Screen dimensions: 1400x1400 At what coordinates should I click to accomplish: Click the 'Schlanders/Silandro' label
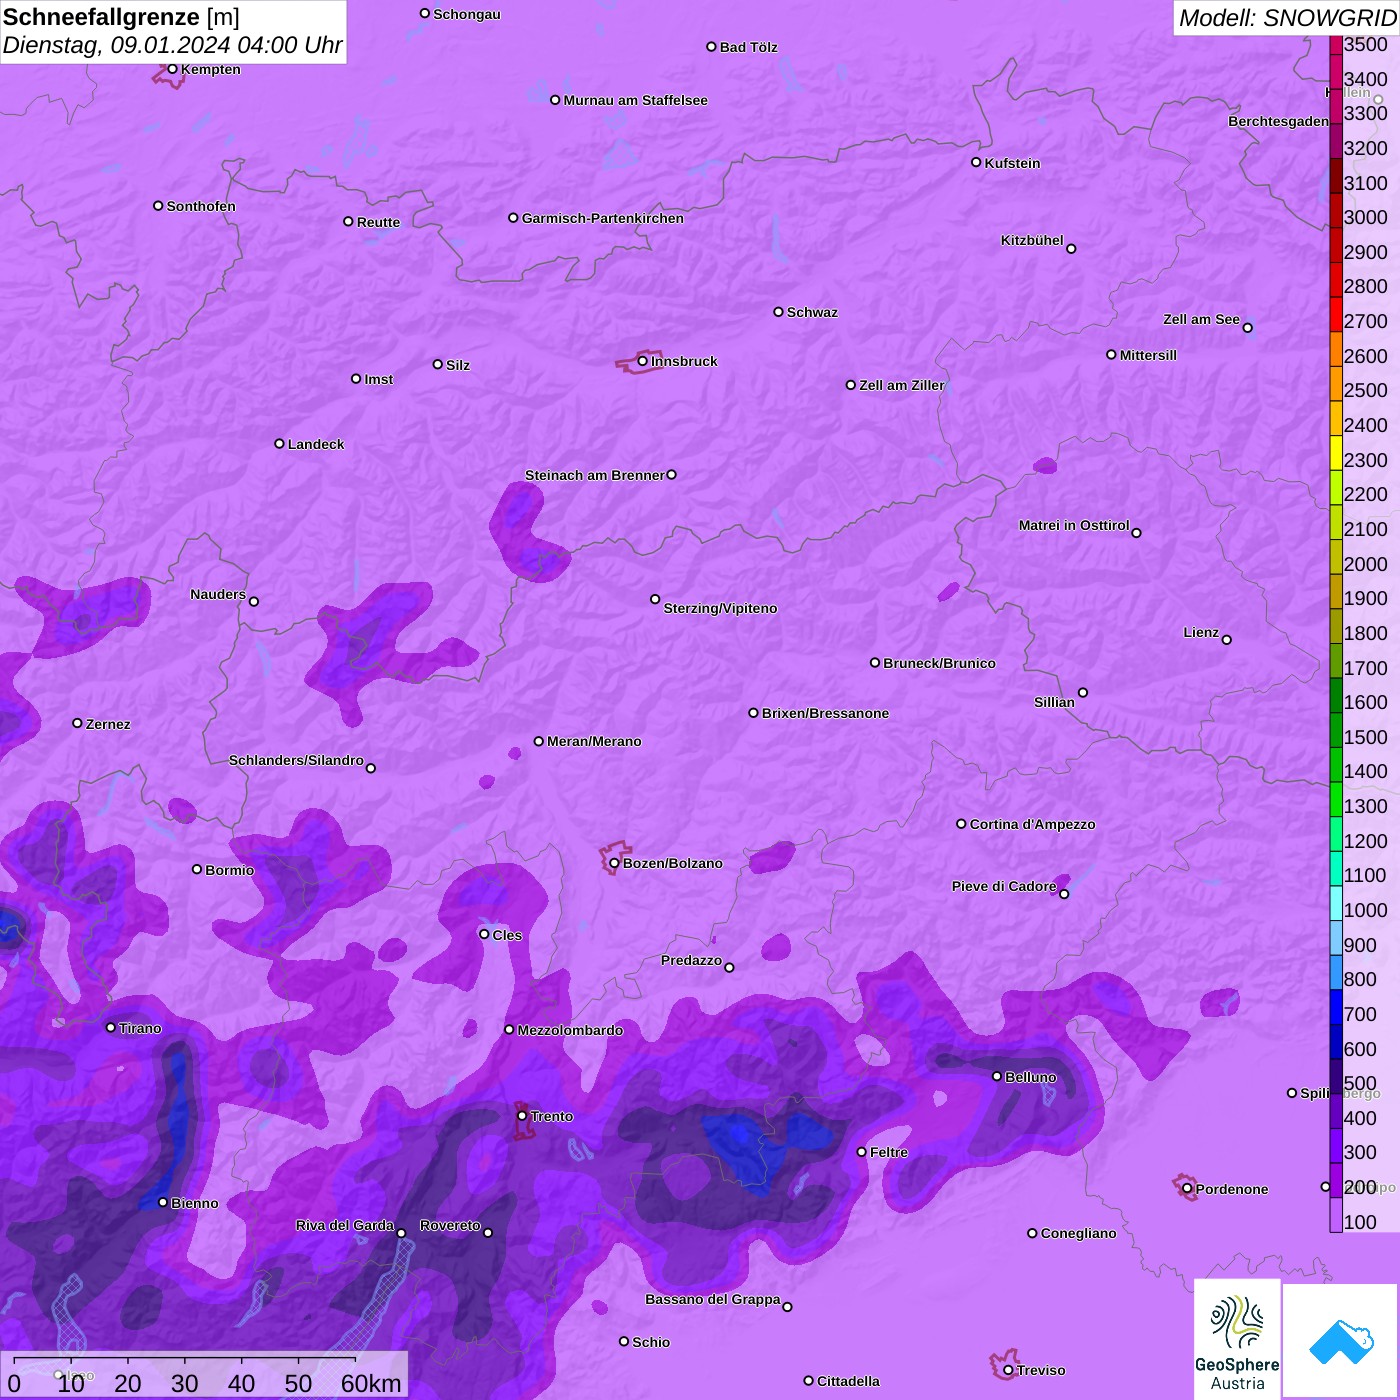[296, 760]
